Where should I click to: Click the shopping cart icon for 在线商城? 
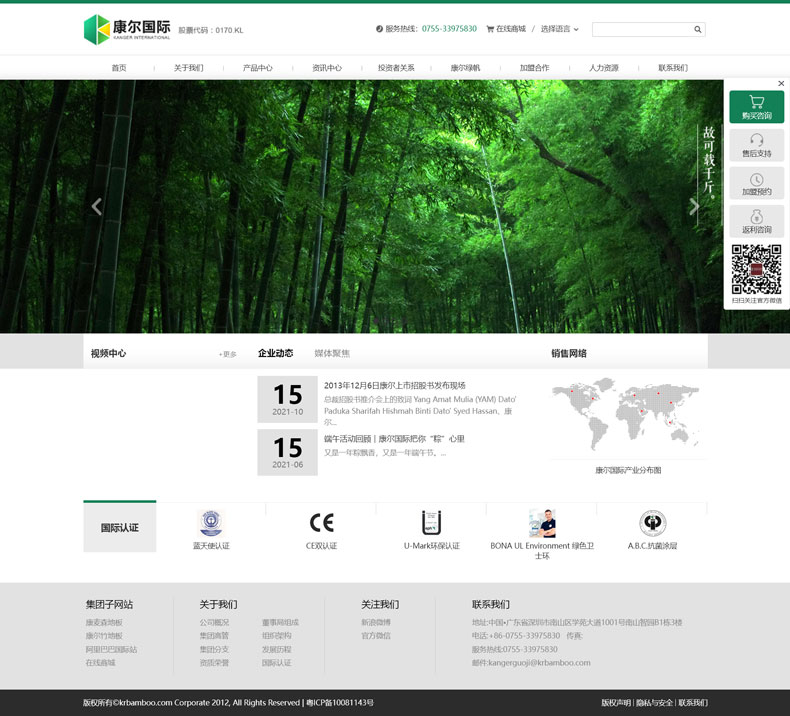[x=490, y=29]
